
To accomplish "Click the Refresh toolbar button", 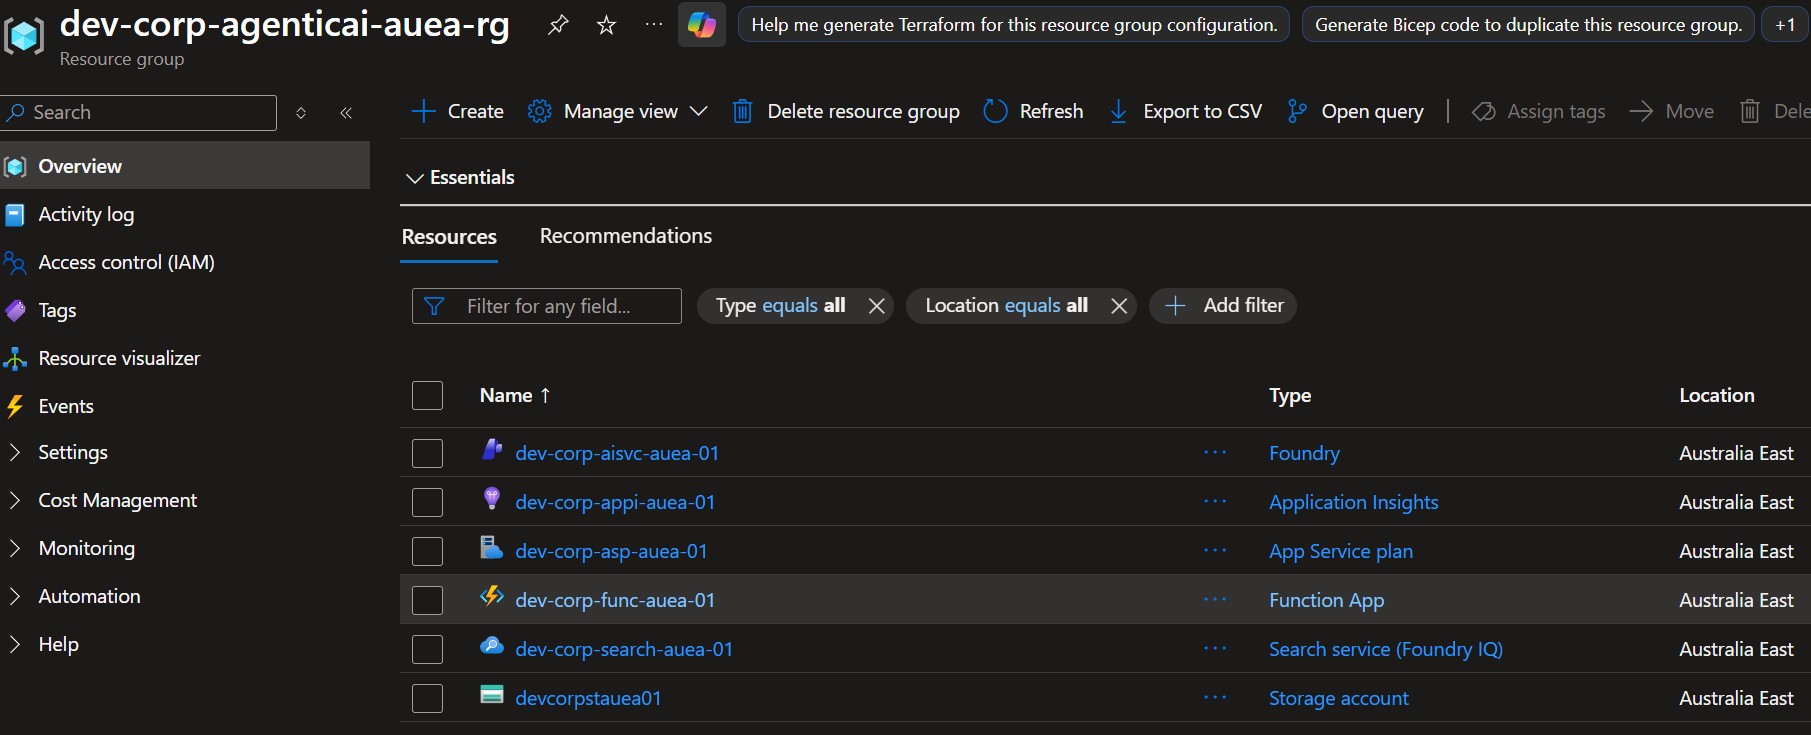I will [x=1033, y=111].
